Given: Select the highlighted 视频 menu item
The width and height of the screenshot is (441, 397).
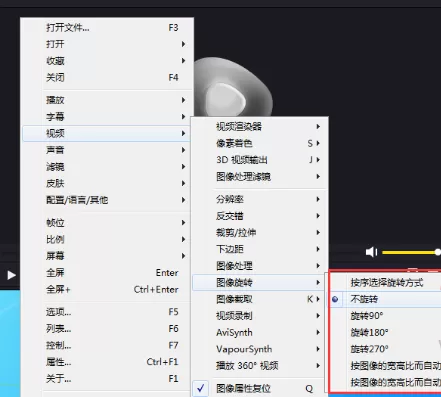Looking at the screenshot, I should coord(107,133).
